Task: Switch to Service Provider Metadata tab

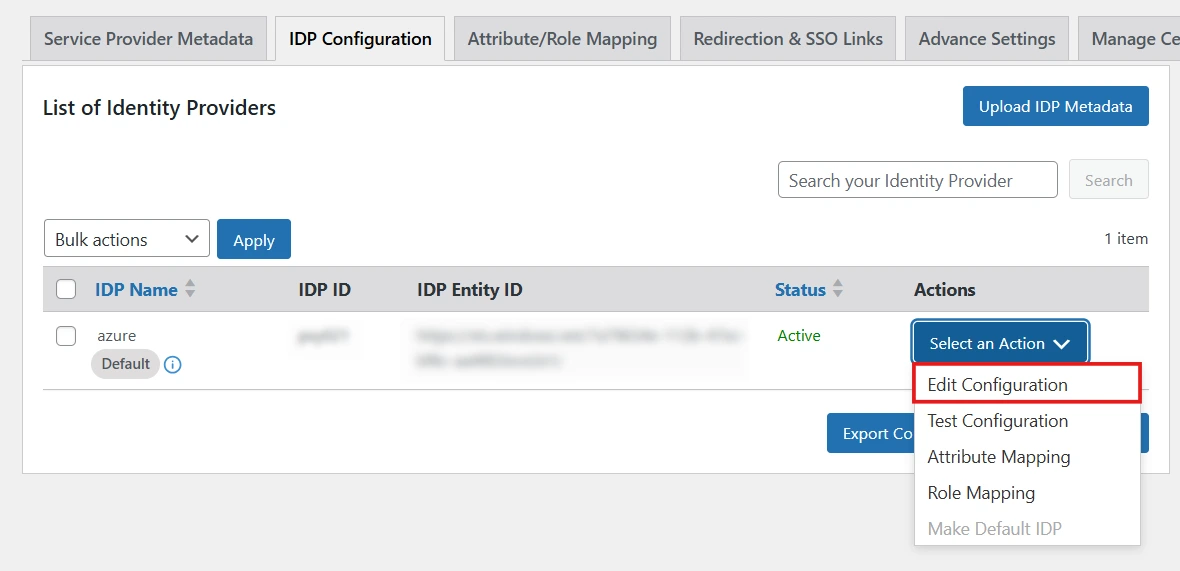Action: 148,39
